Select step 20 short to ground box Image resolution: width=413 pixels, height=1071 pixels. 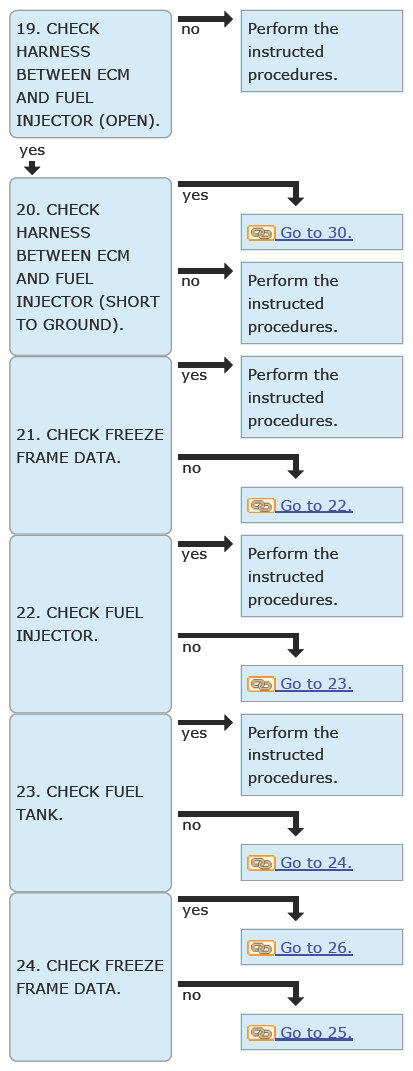point(90,266)
